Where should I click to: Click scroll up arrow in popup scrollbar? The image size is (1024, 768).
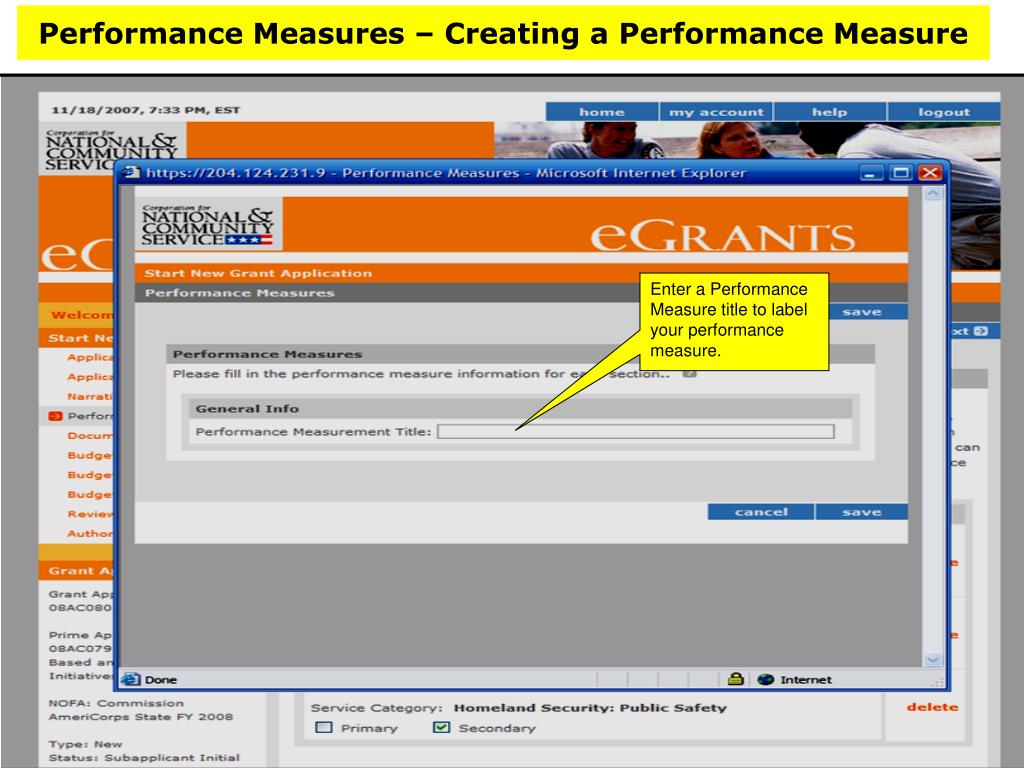coord(933,194)
